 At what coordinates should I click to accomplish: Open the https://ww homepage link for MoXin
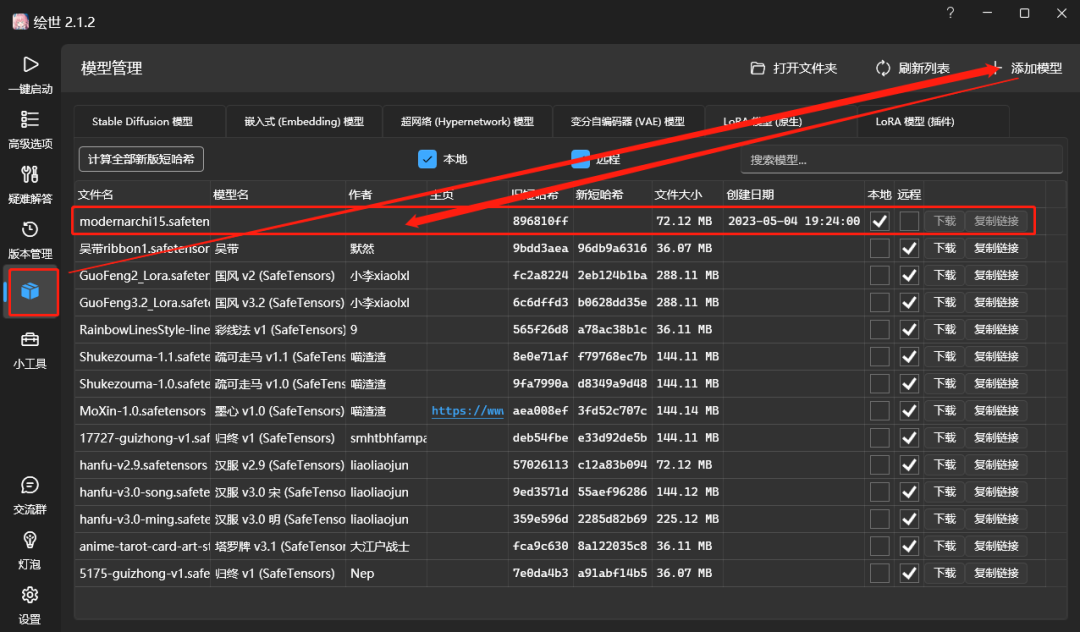[467, 410]
